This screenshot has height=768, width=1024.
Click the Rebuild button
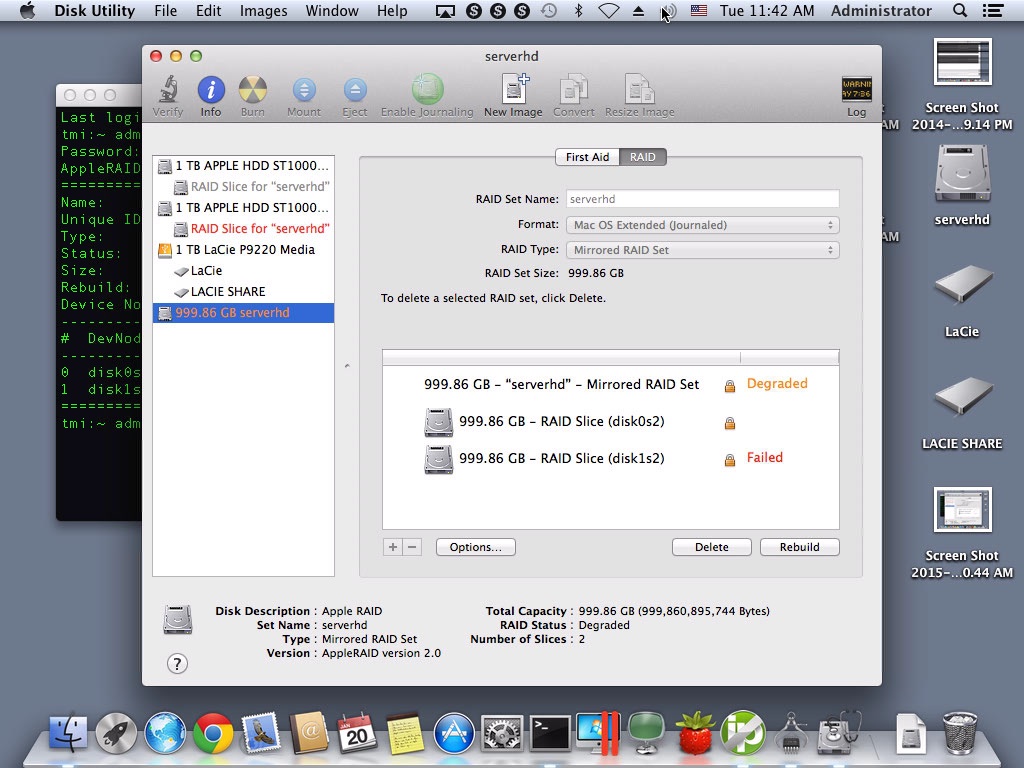point(799,547)
